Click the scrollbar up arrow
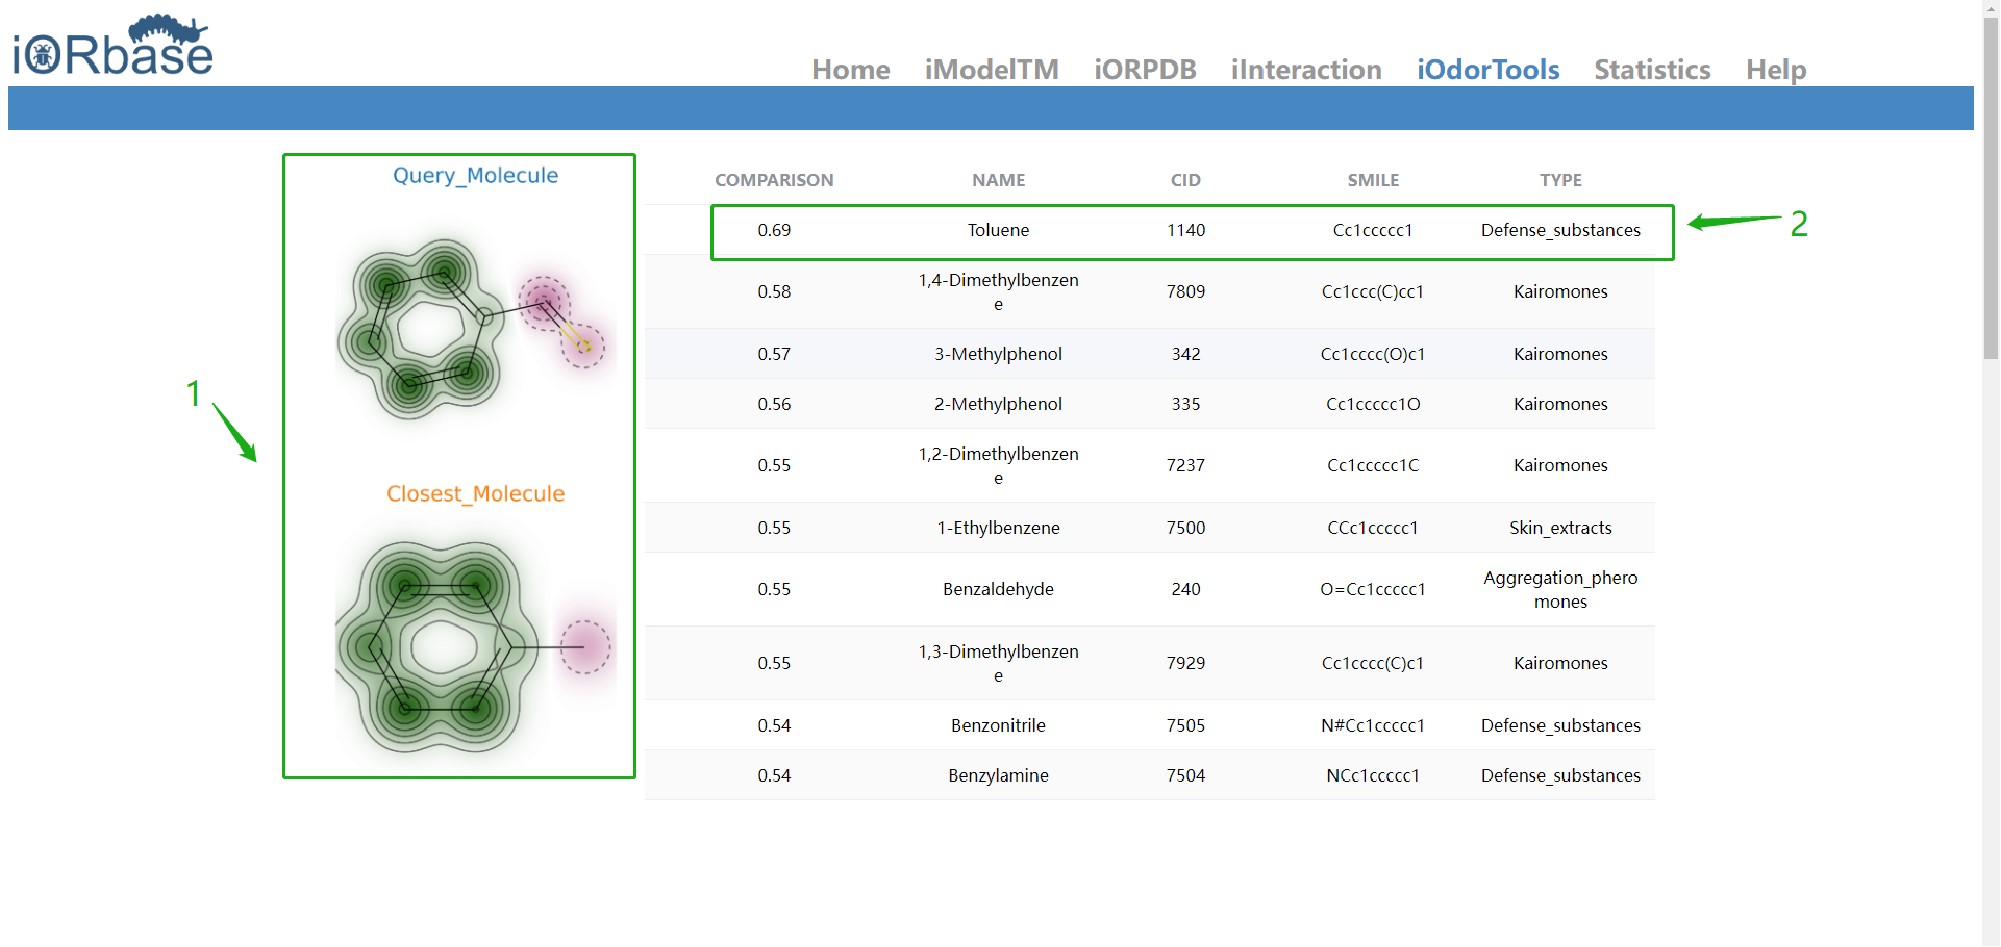Viewport: 2001px width, 947px height. pyautogui.click(x=1991, y=8)
